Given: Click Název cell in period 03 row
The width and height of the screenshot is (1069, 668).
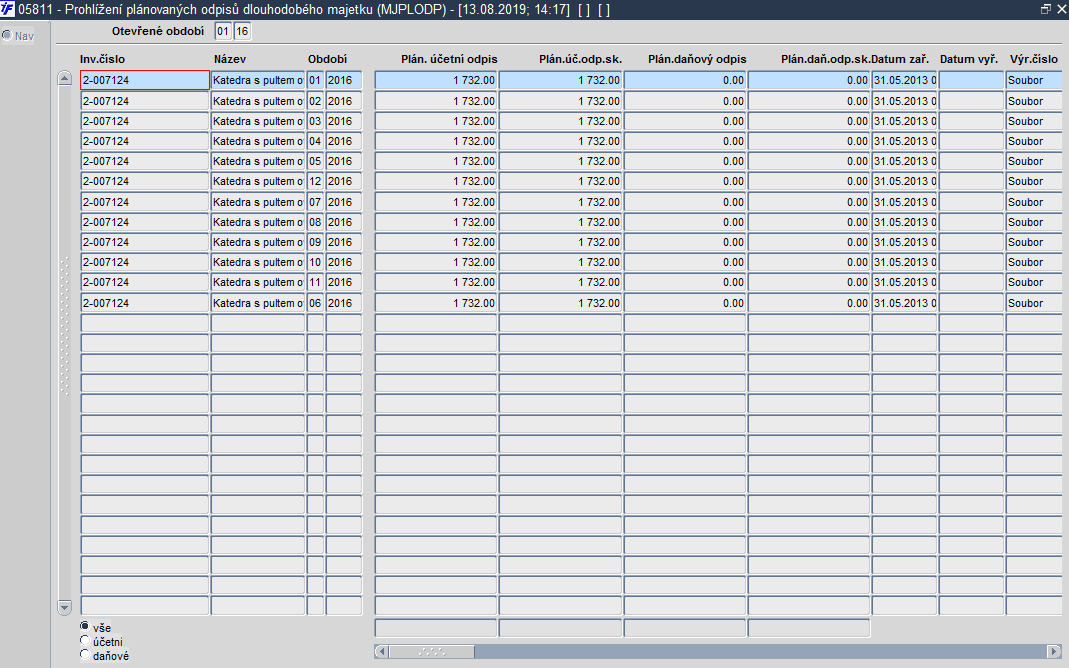Looking at the screenshot, I should [x=258, y=121].
